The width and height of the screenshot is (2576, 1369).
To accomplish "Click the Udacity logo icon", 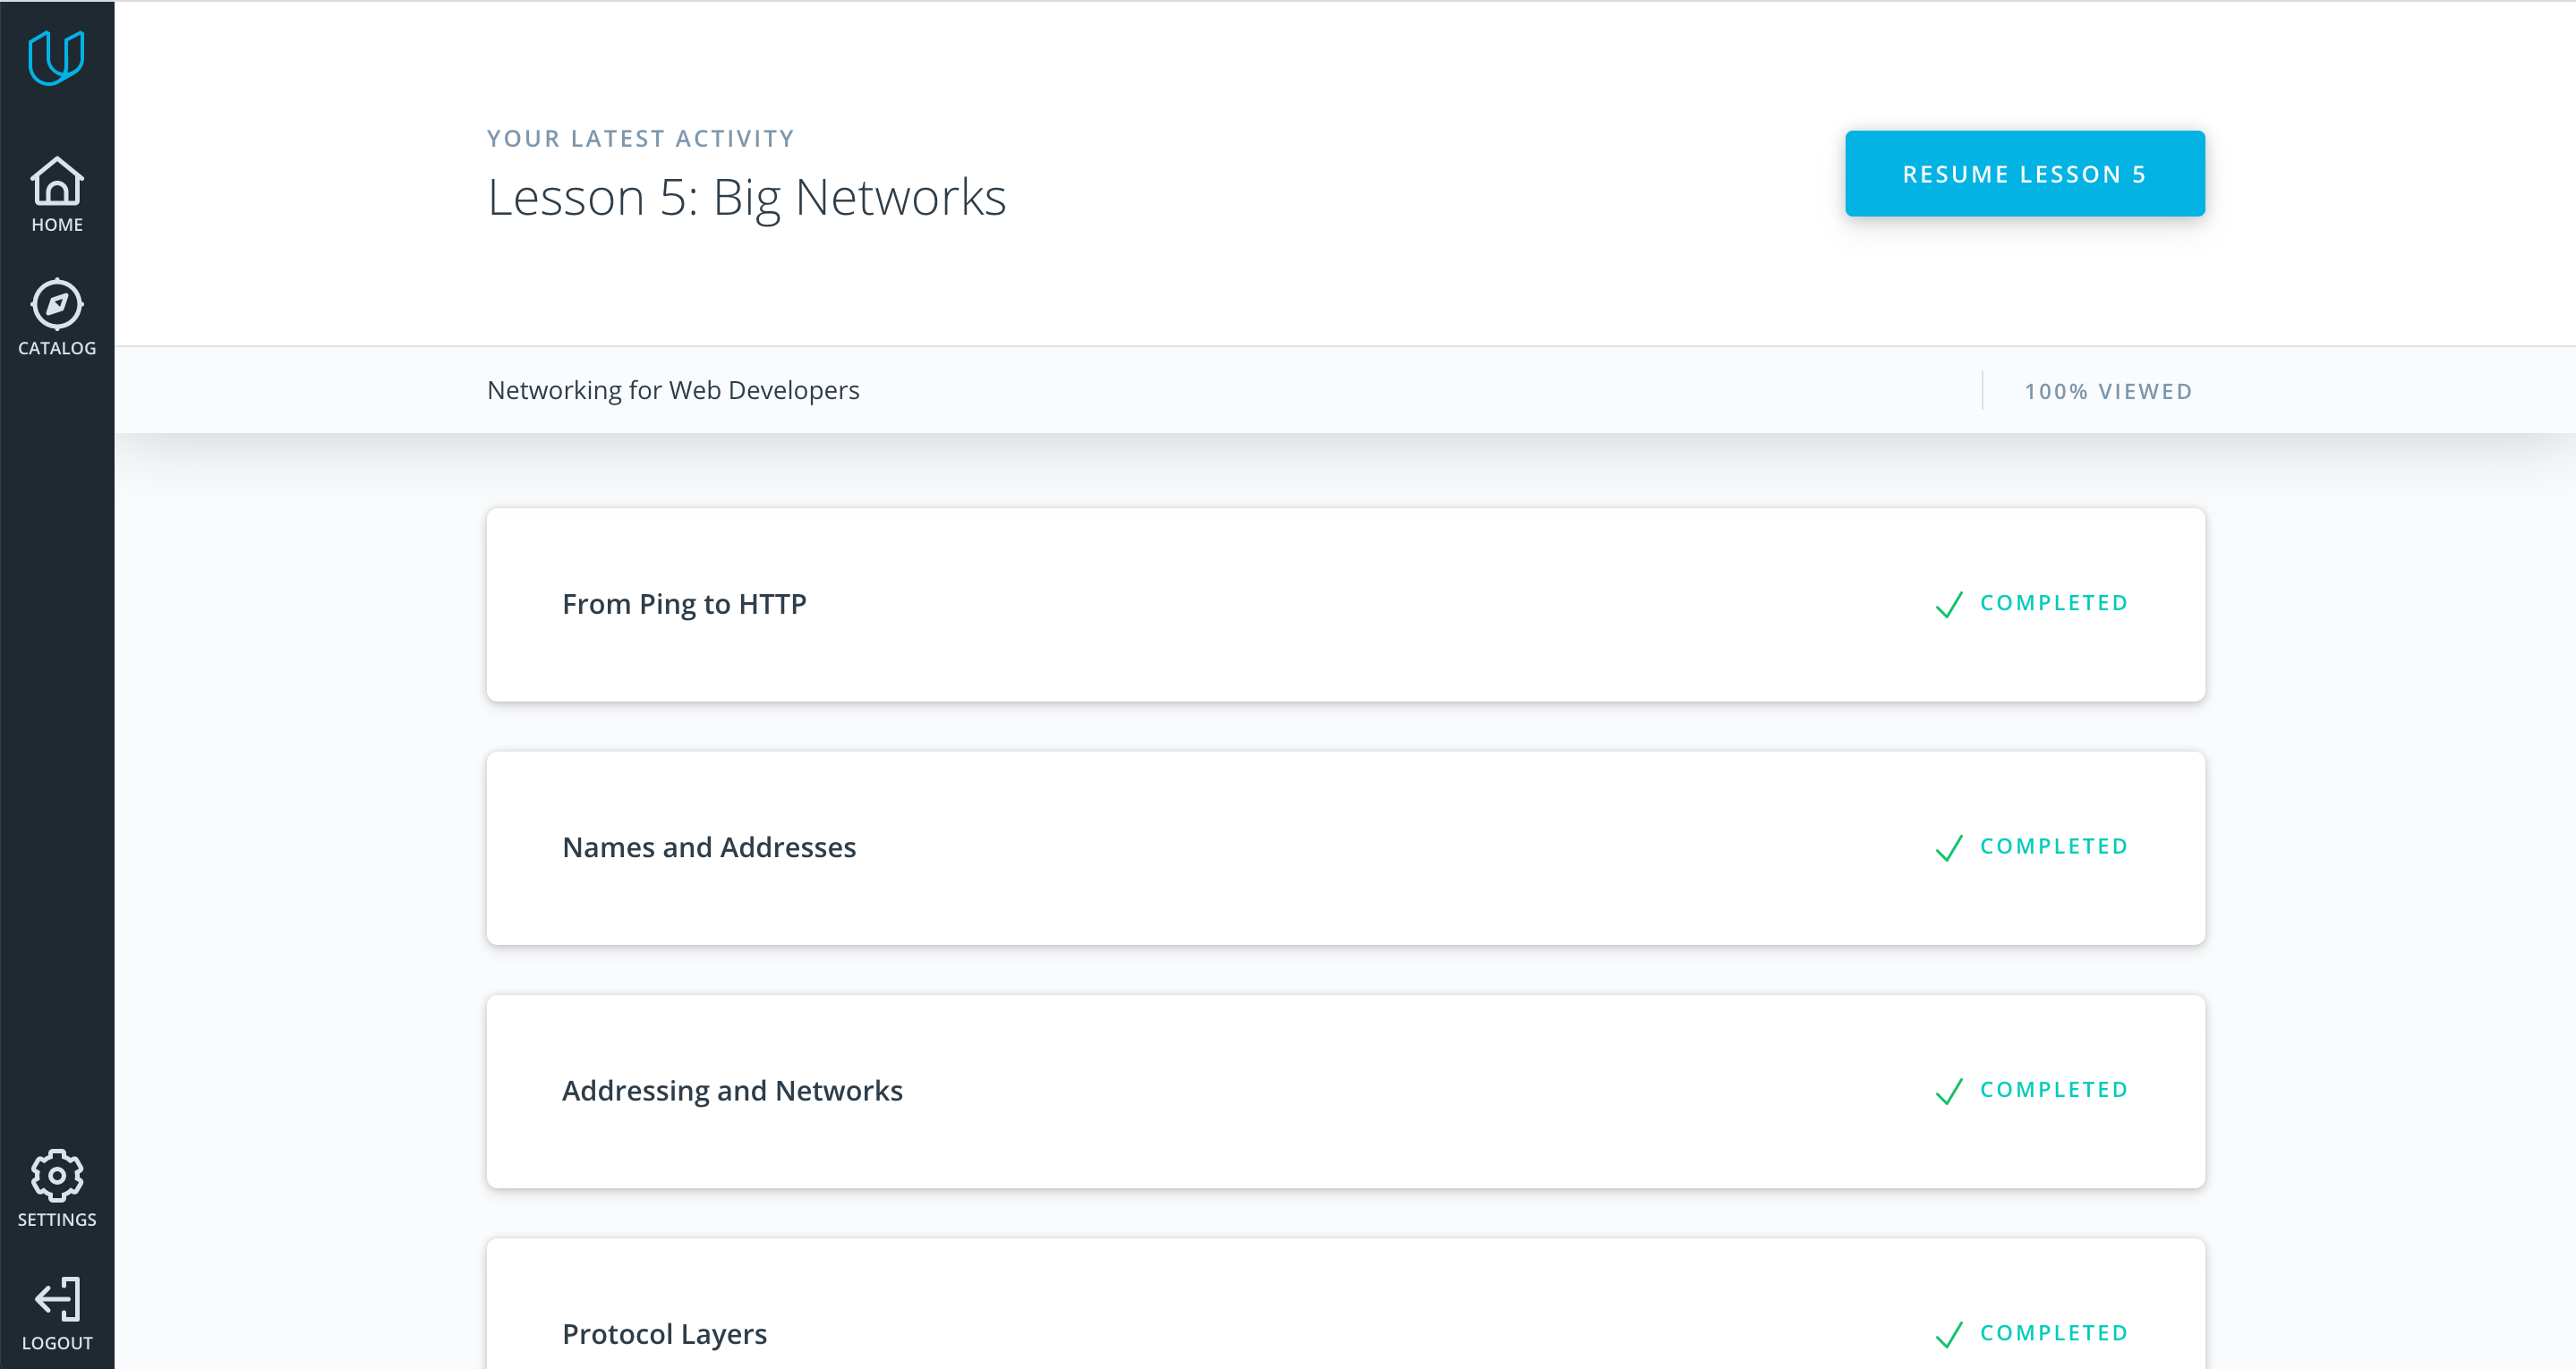I will [x=56, y=57].
